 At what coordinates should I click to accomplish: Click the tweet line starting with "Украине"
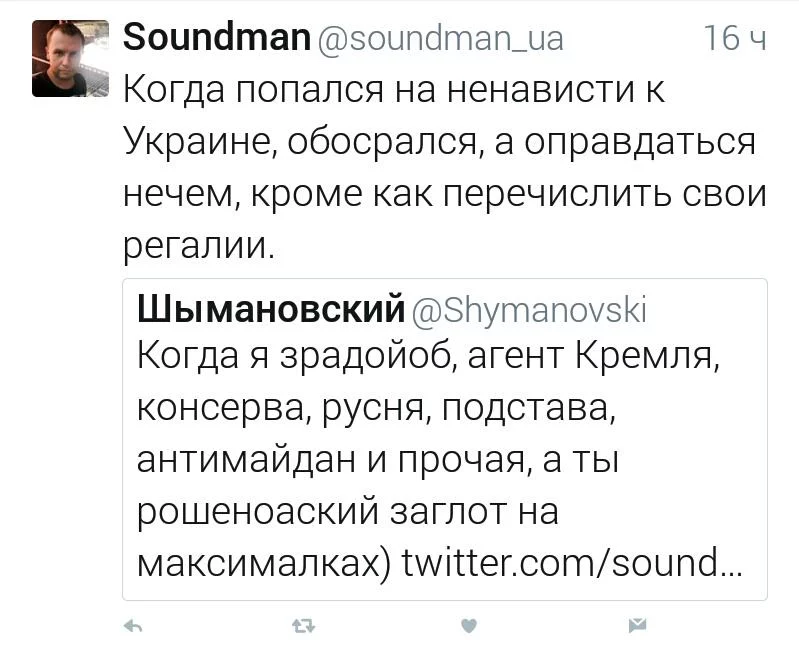click(x=439, y=142)
